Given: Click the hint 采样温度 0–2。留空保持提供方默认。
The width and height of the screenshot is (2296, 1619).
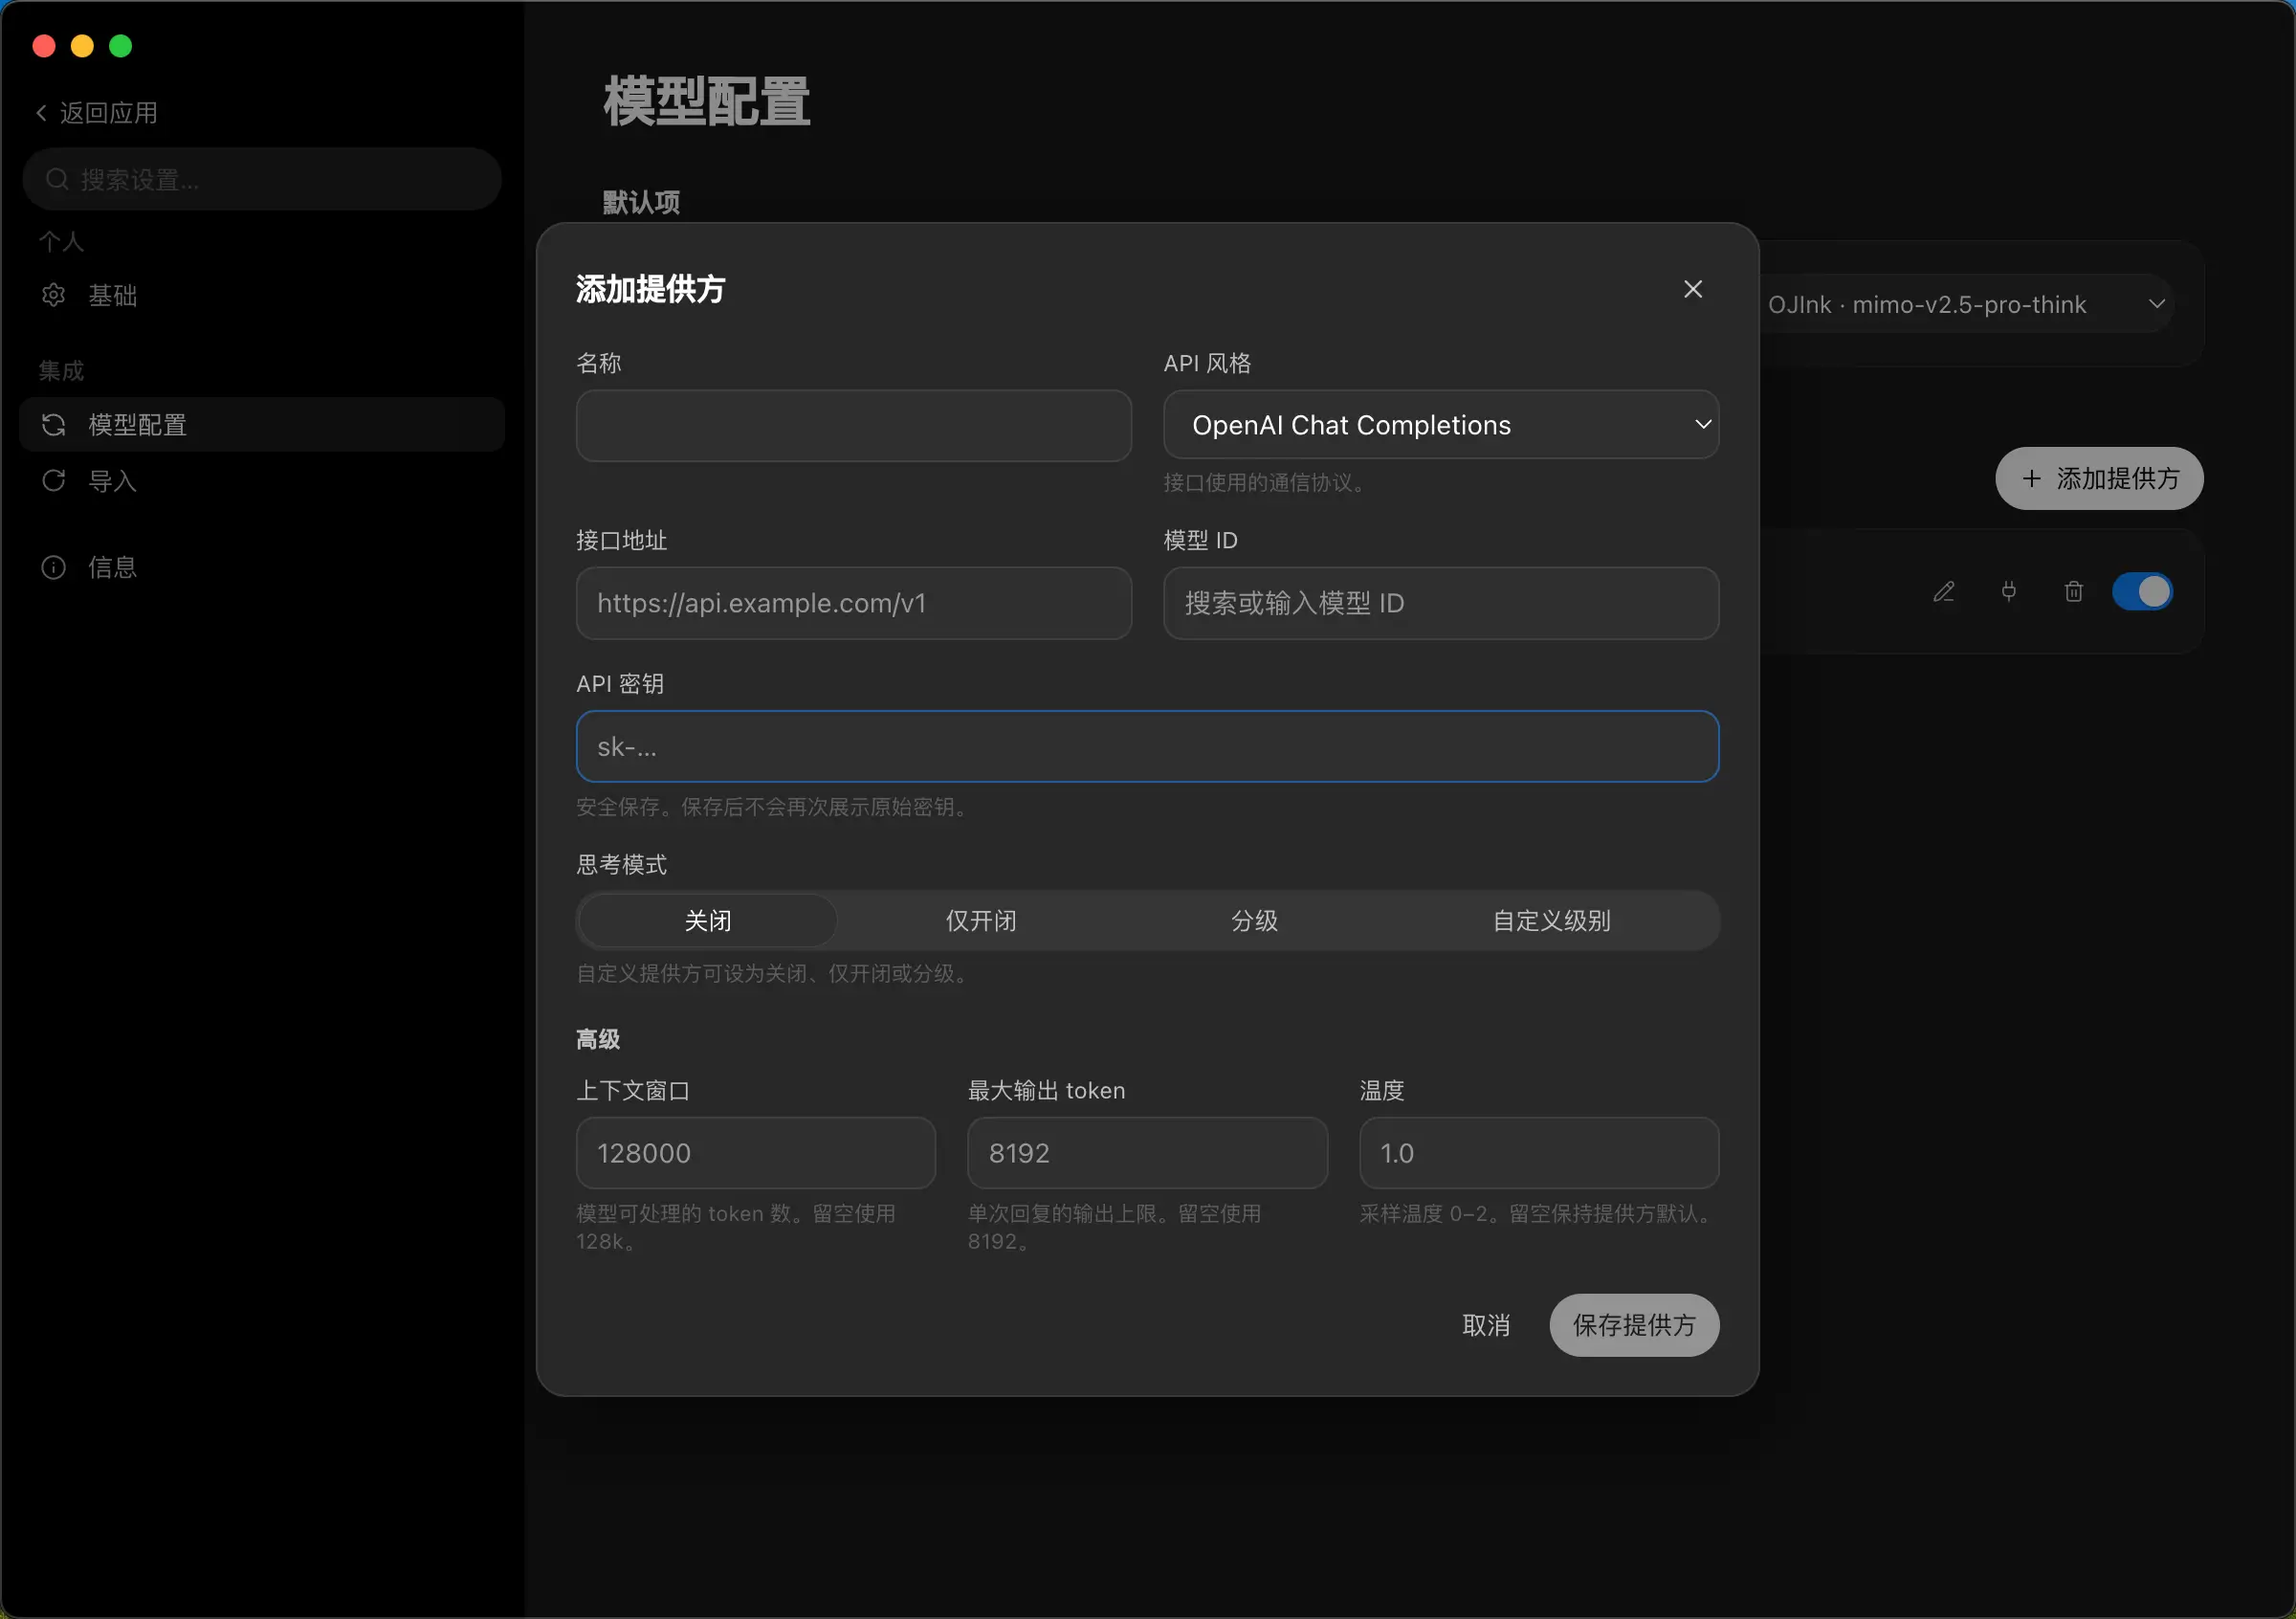Looking at the screenshot, I should [1538, 1214].
